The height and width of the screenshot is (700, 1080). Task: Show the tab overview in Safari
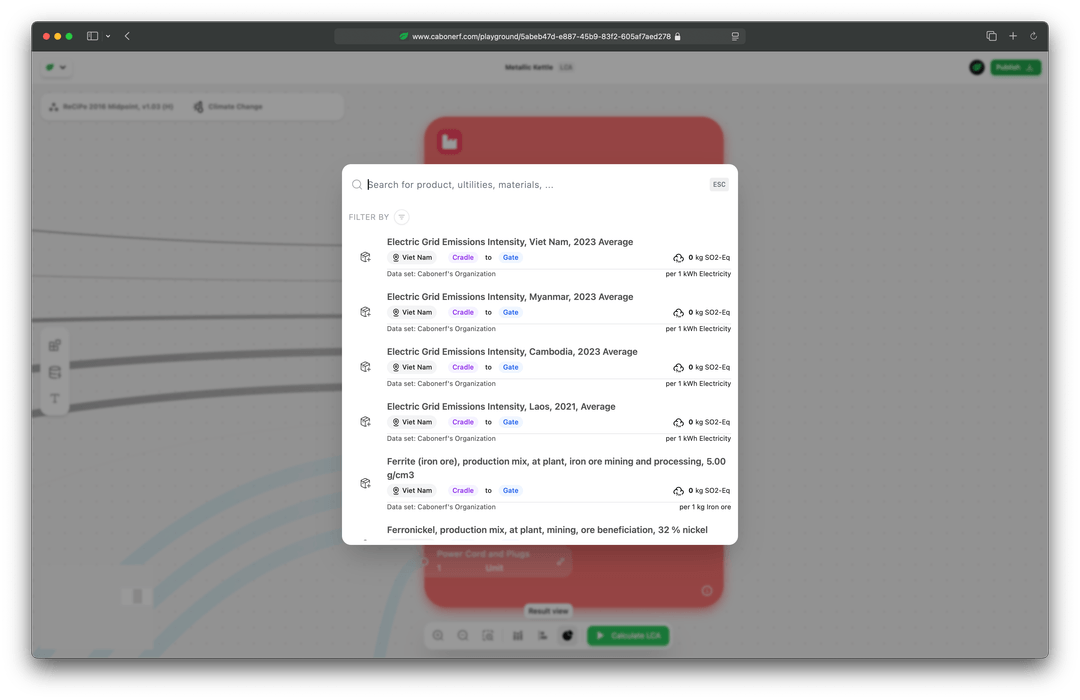991,36
